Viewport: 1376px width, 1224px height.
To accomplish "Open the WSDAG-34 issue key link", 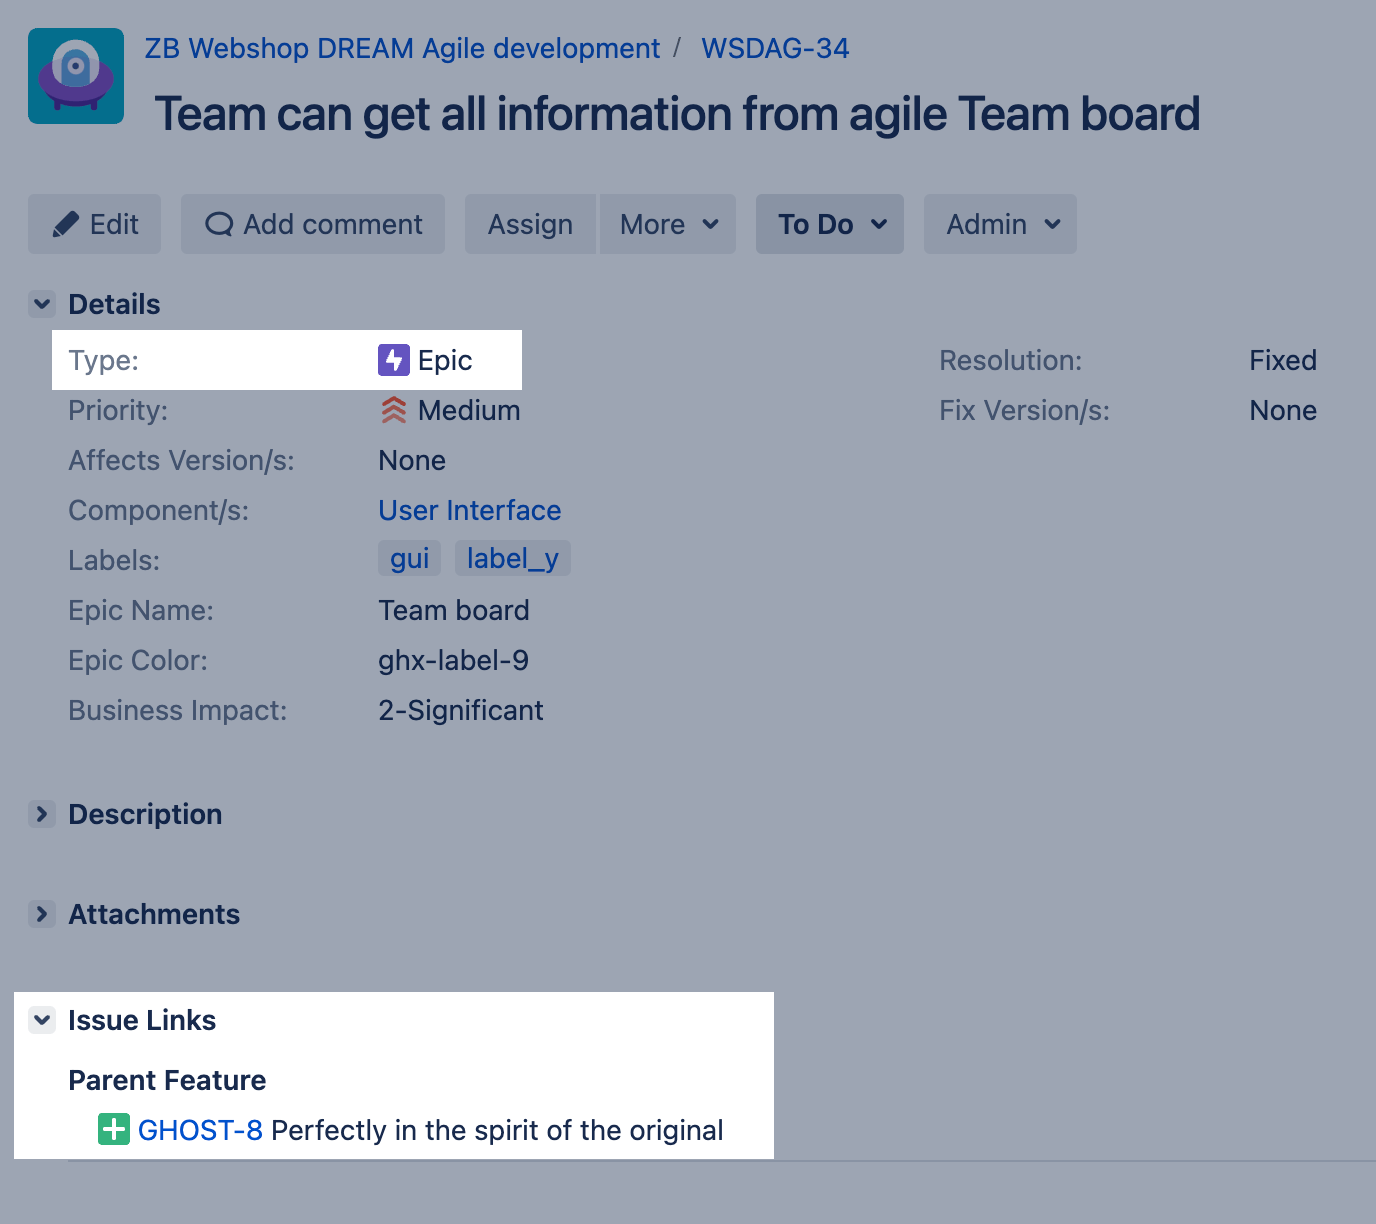I will point(775,48).
